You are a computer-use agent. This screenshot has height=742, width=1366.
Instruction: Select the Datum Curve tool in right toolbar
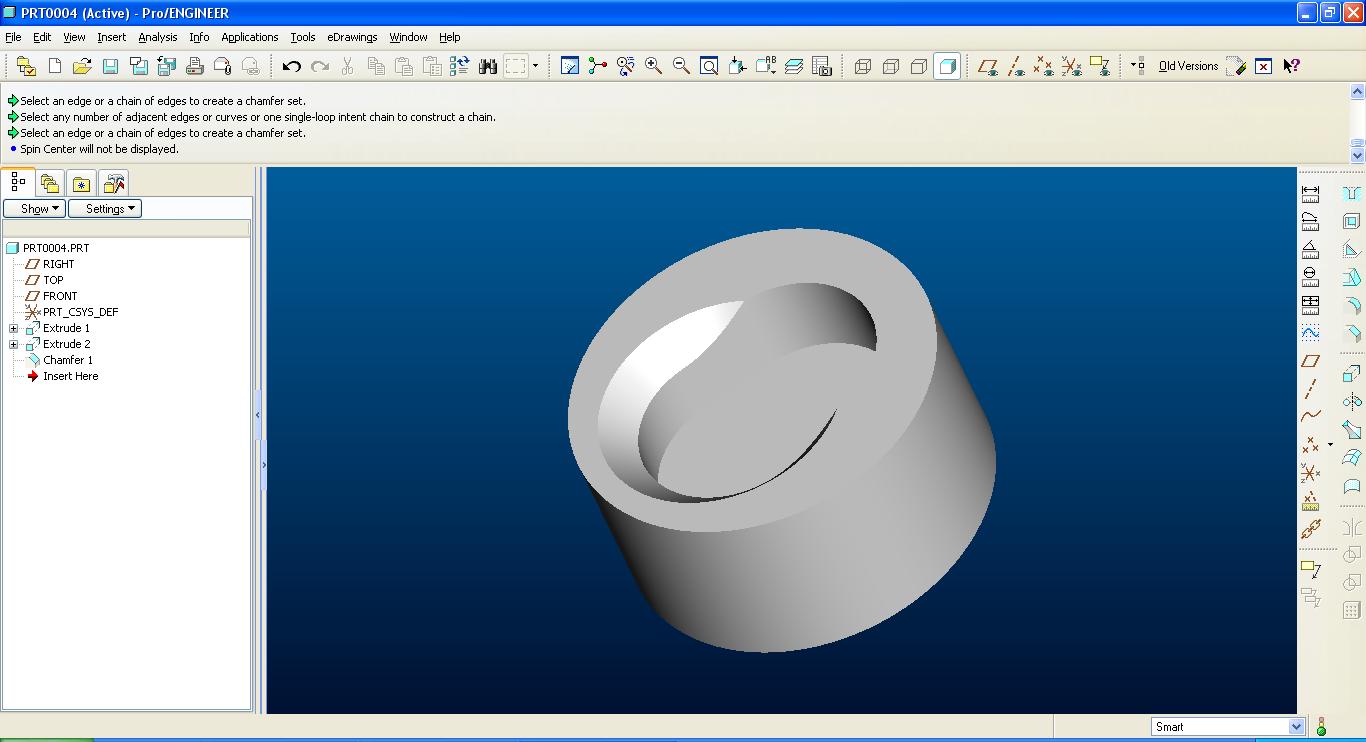pyautogui.click(x=1311, y=416)
